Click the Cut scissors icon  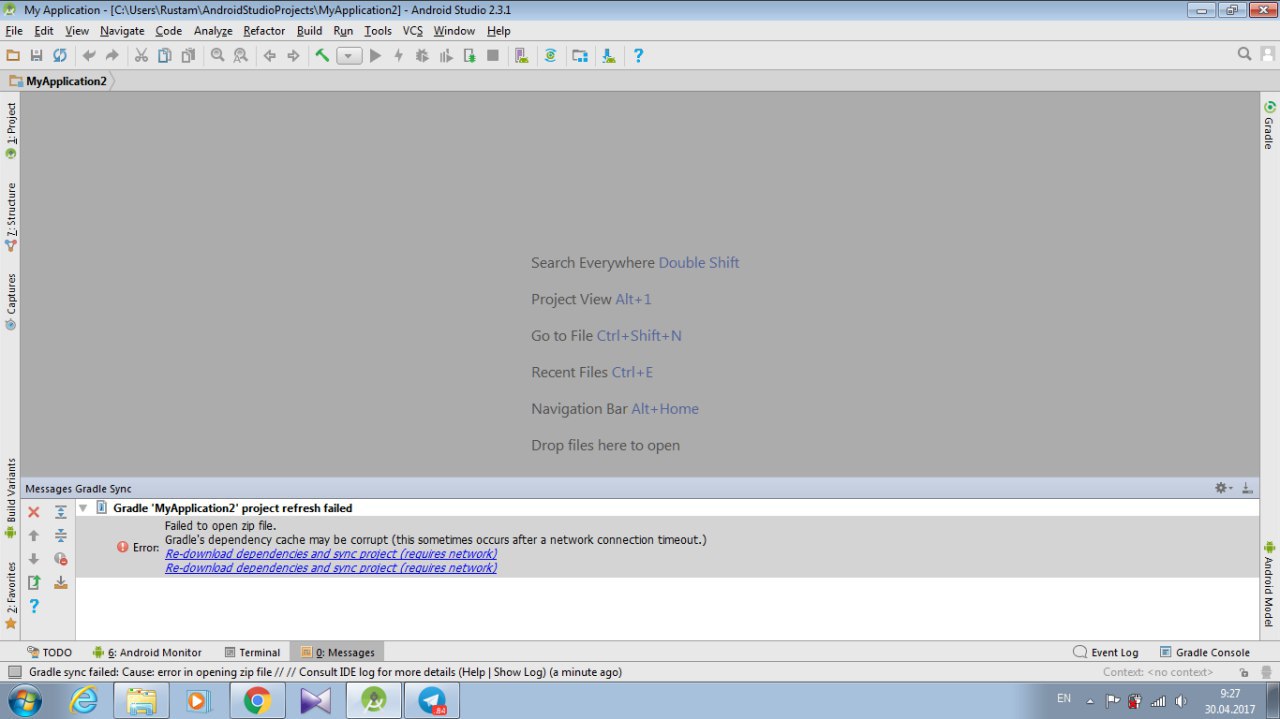coord(141,56)
